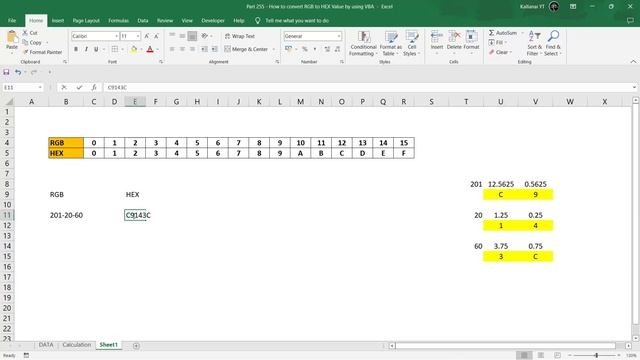Apply red font color swatch
The image size is (640, 360).
150,49
